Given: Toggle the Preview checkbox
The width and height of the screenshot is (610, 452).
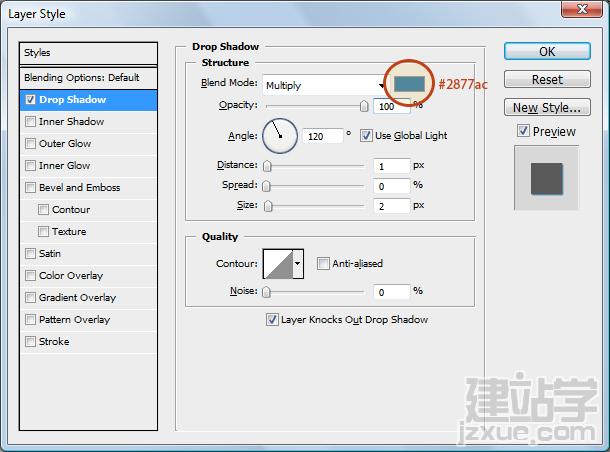Looking at the screenshot, I should tap(523, 131).
